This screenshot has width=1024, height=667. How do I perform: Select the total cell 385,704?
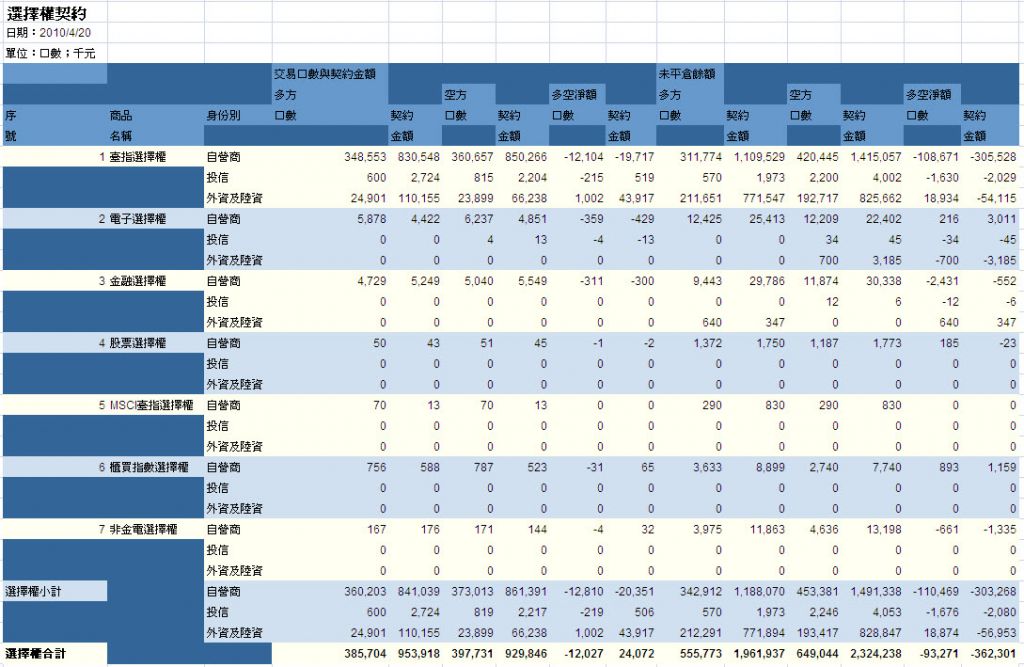pyautogui.click(x=365, y=653)
